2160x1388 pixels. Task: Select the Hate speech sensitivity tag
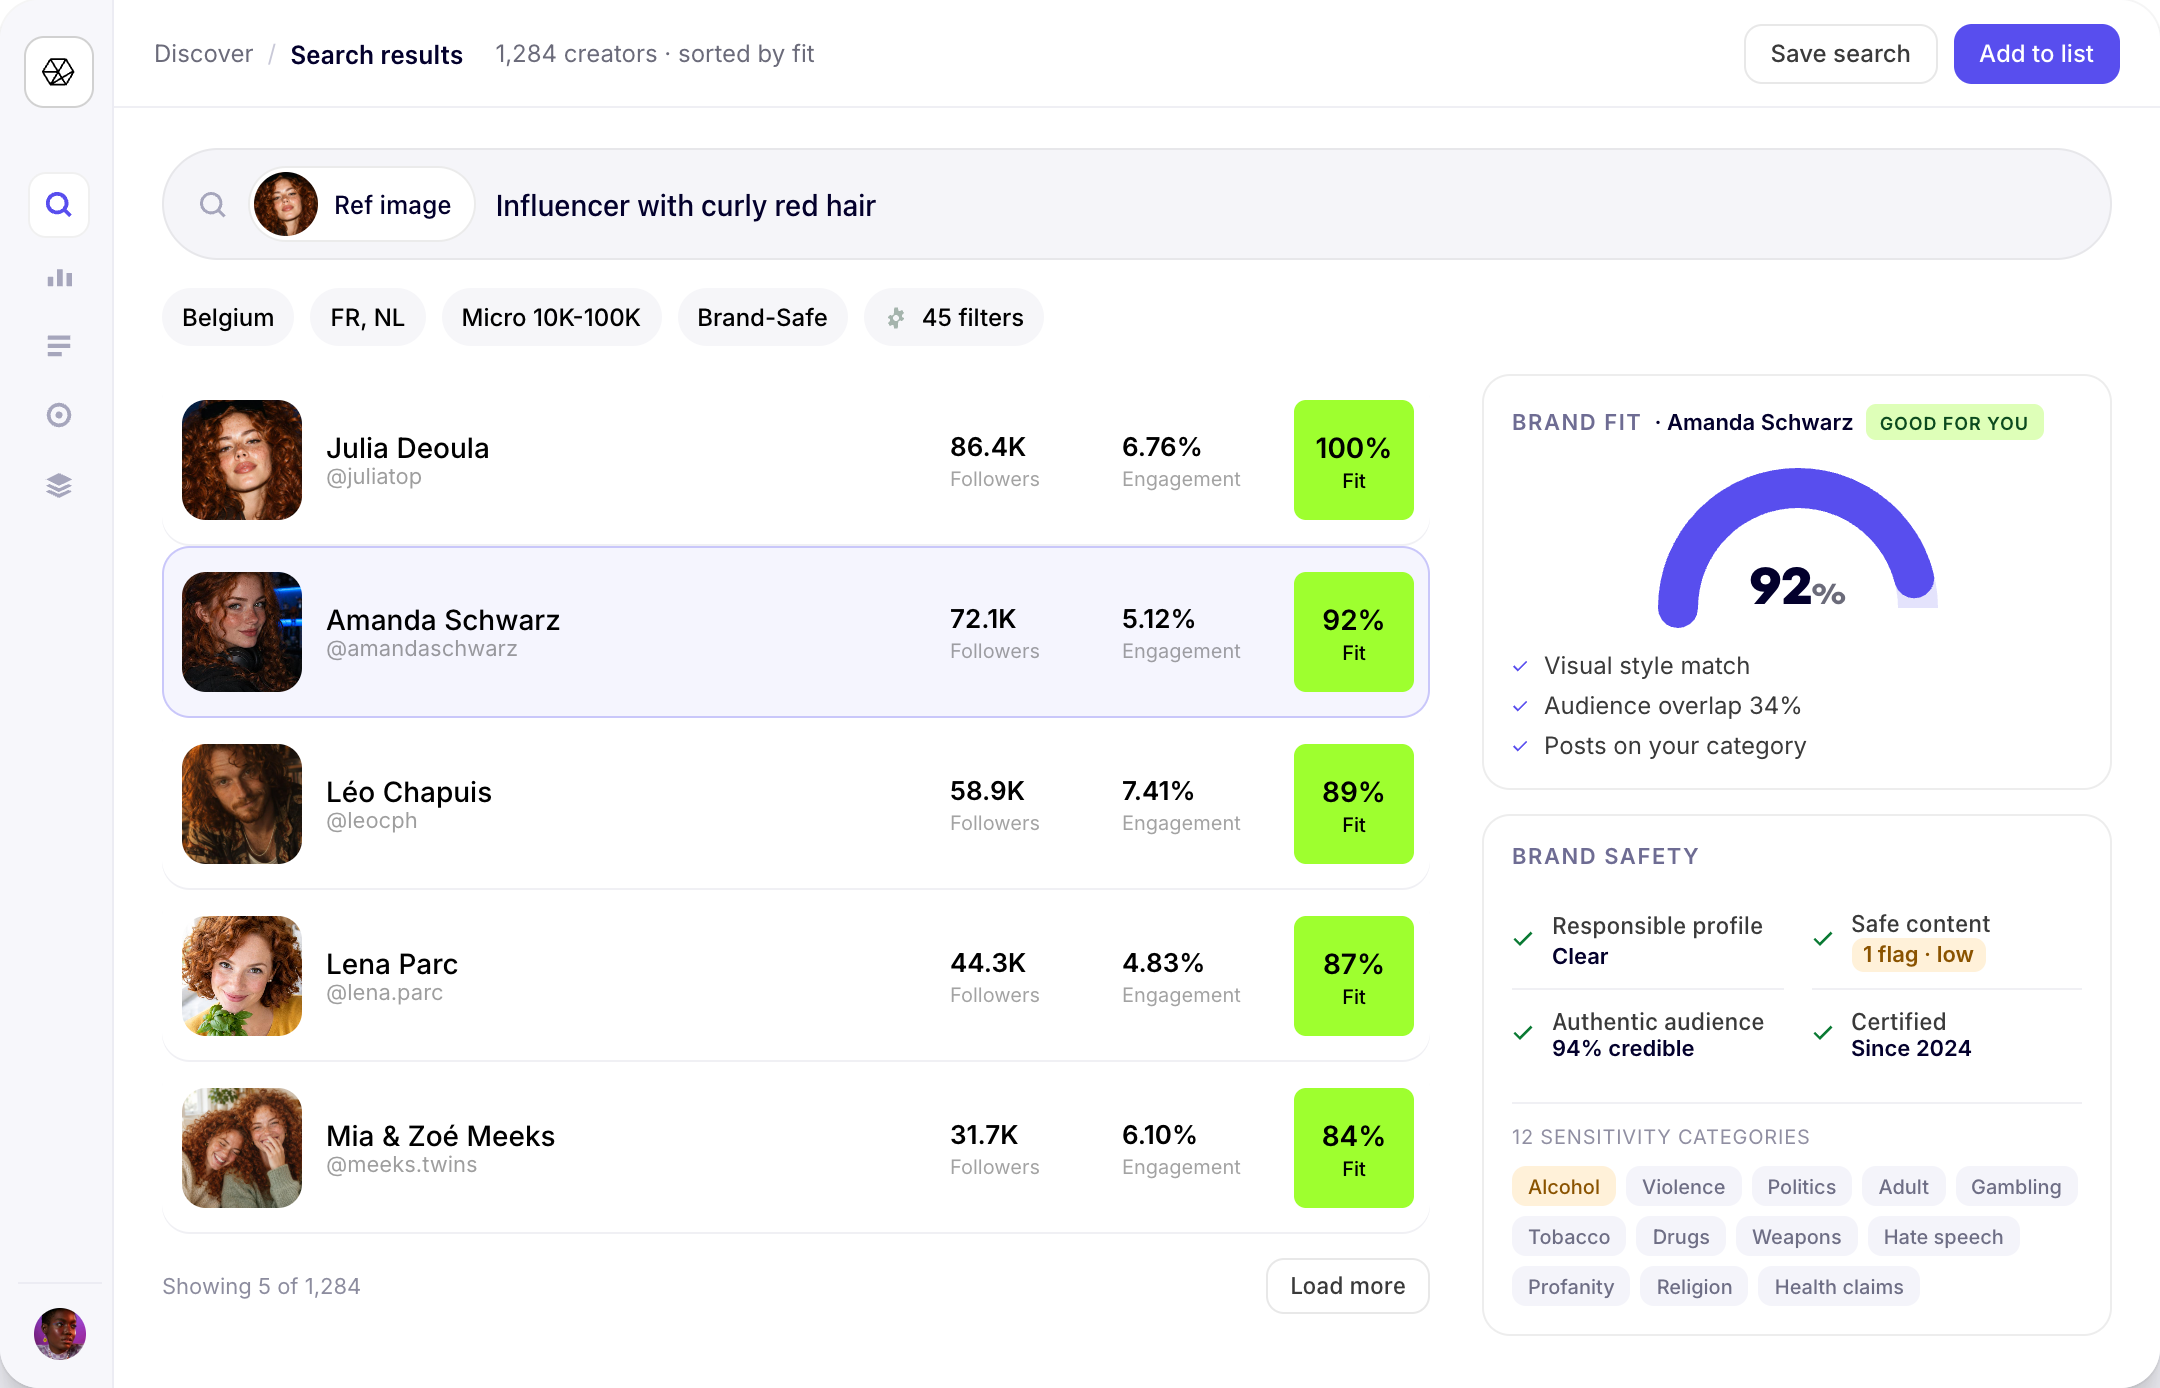(x=1943, y=1237)
